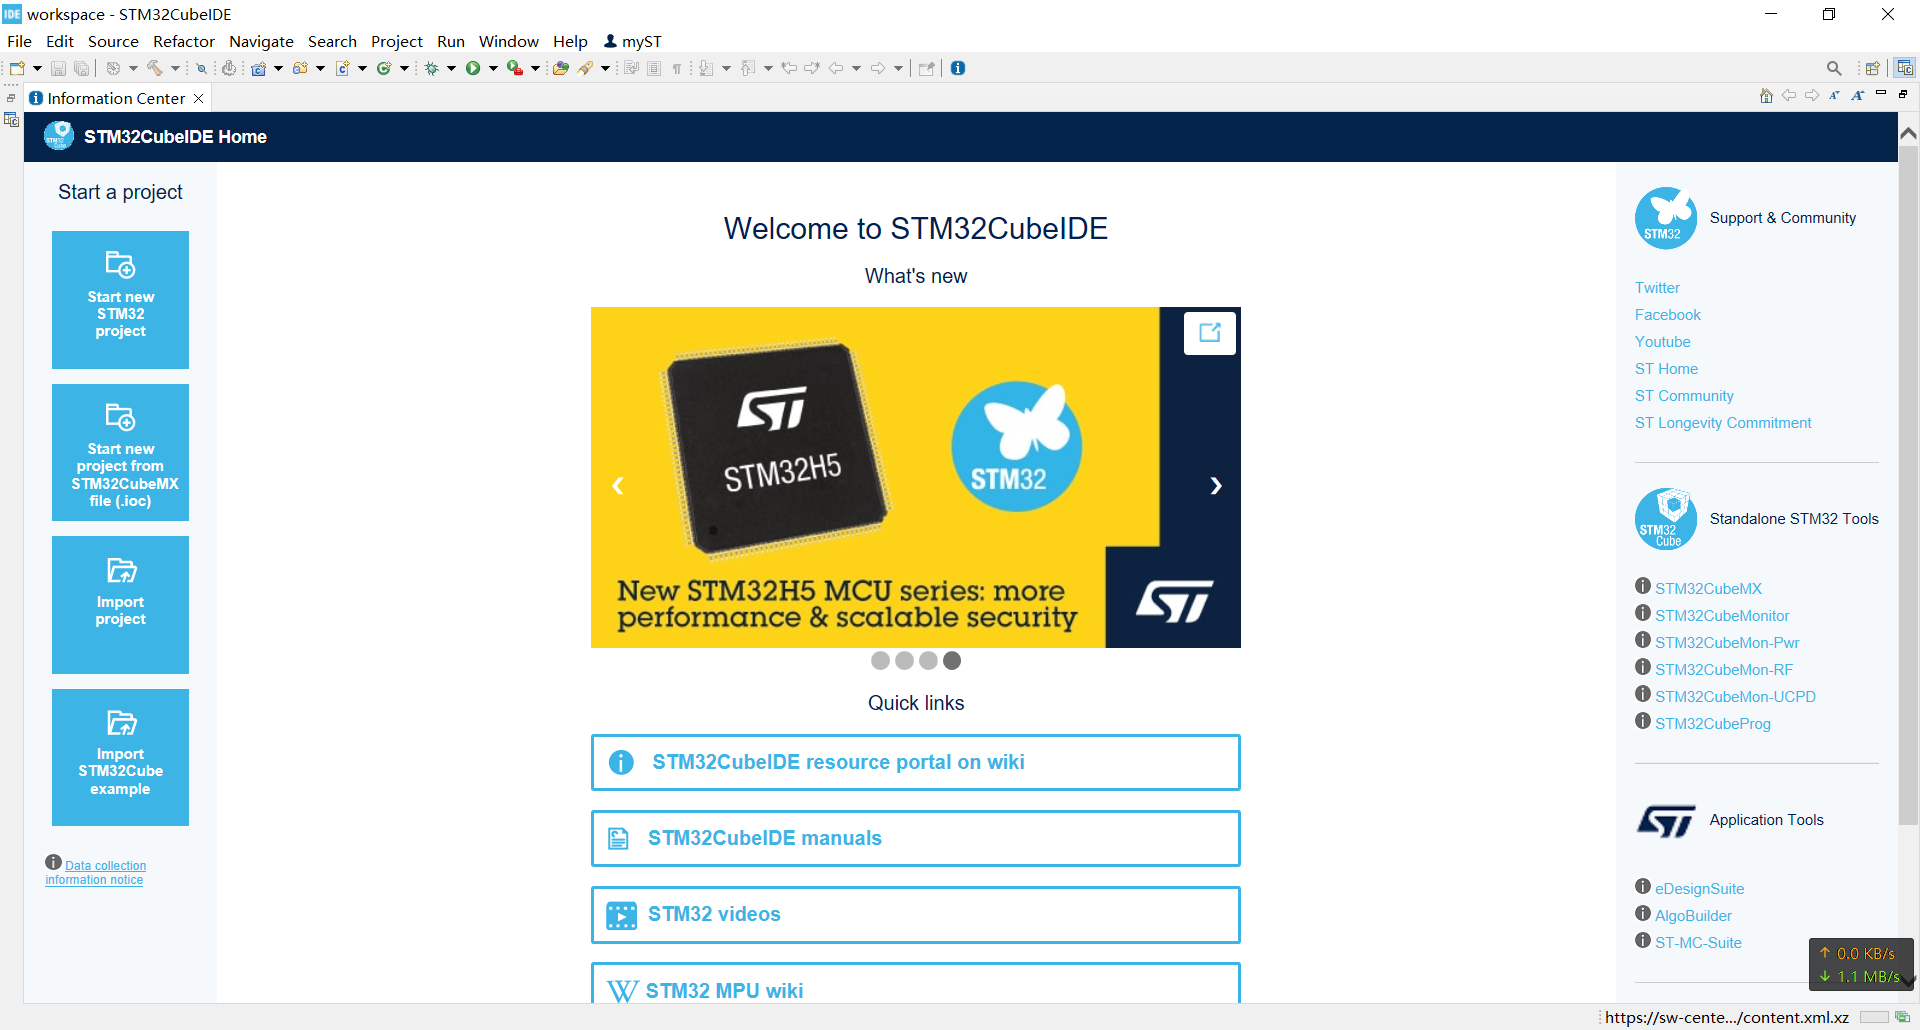Click the New file toolbar icon
1920x1030 pixels.
(x=17, y=68)
